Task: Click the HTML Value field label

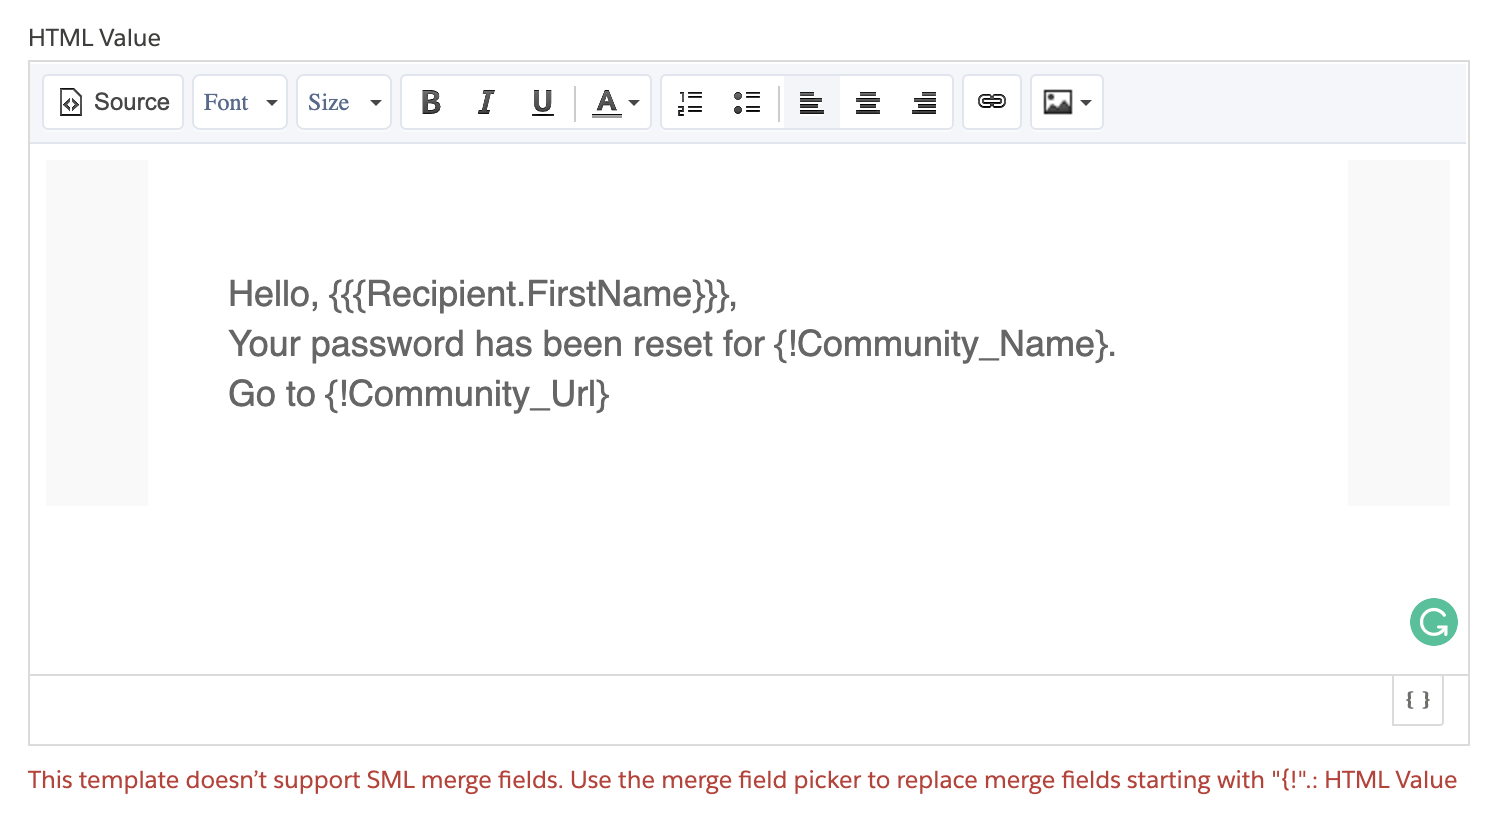Action: (x=94, y=38)
